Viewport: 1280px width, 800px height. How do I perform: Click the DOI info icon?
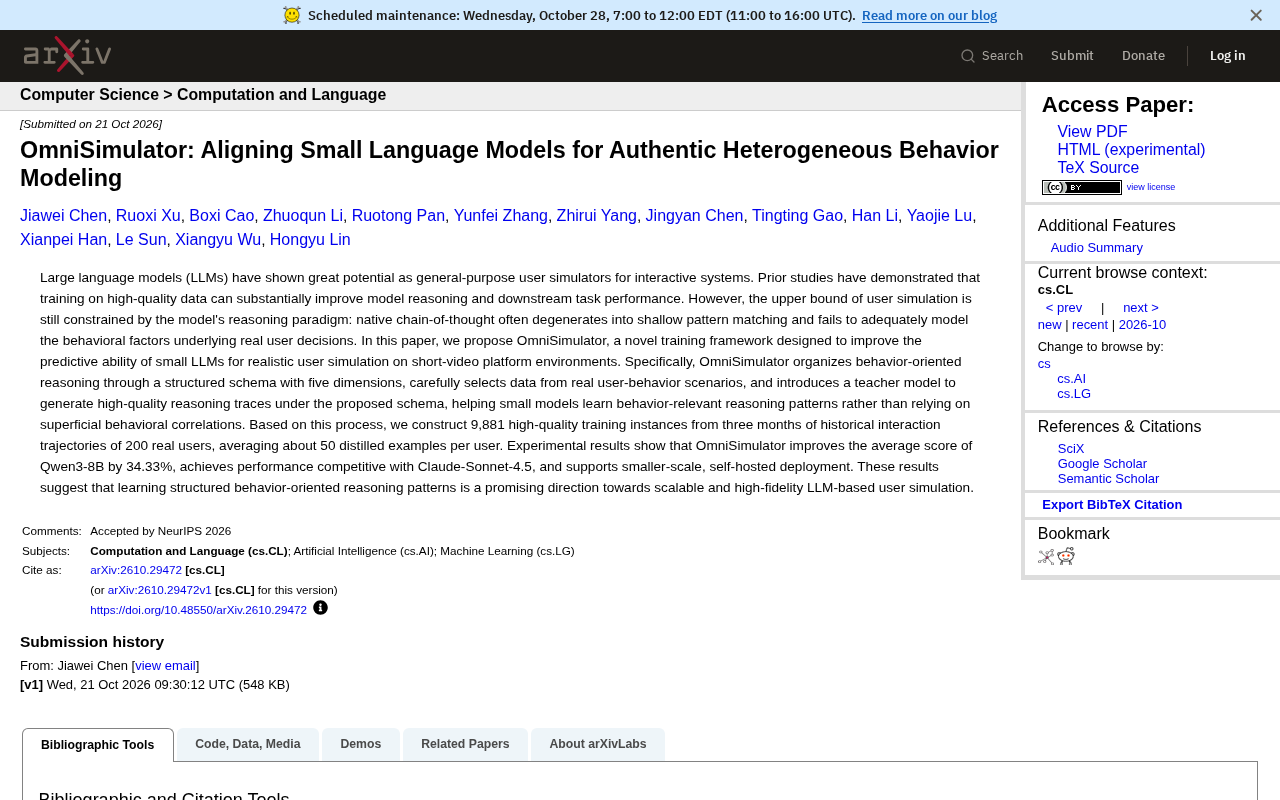click(x=321, y=608)
